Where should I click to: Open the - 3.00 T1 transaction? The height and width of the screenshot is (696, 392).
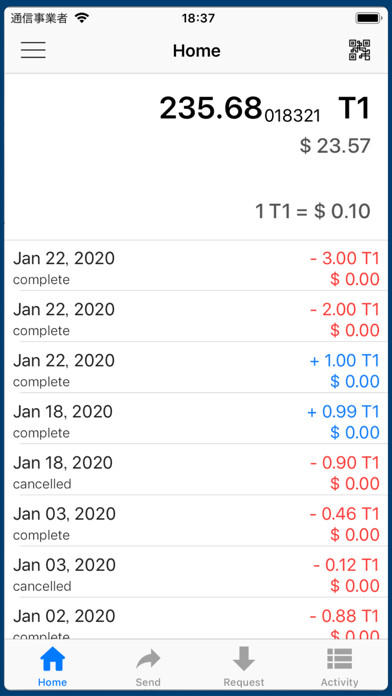pyautogui.click(x=196, y=266)
